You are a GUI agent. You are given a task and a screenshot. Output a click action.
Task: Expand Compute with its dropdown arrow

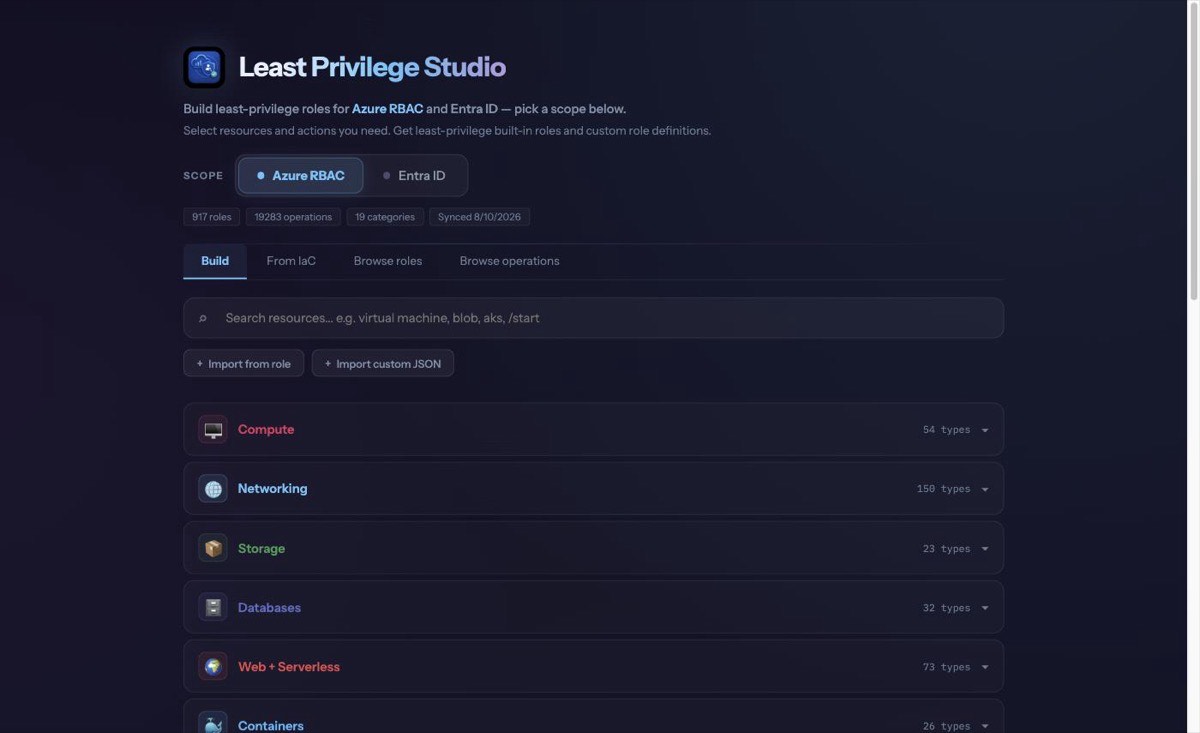(985, 430)
